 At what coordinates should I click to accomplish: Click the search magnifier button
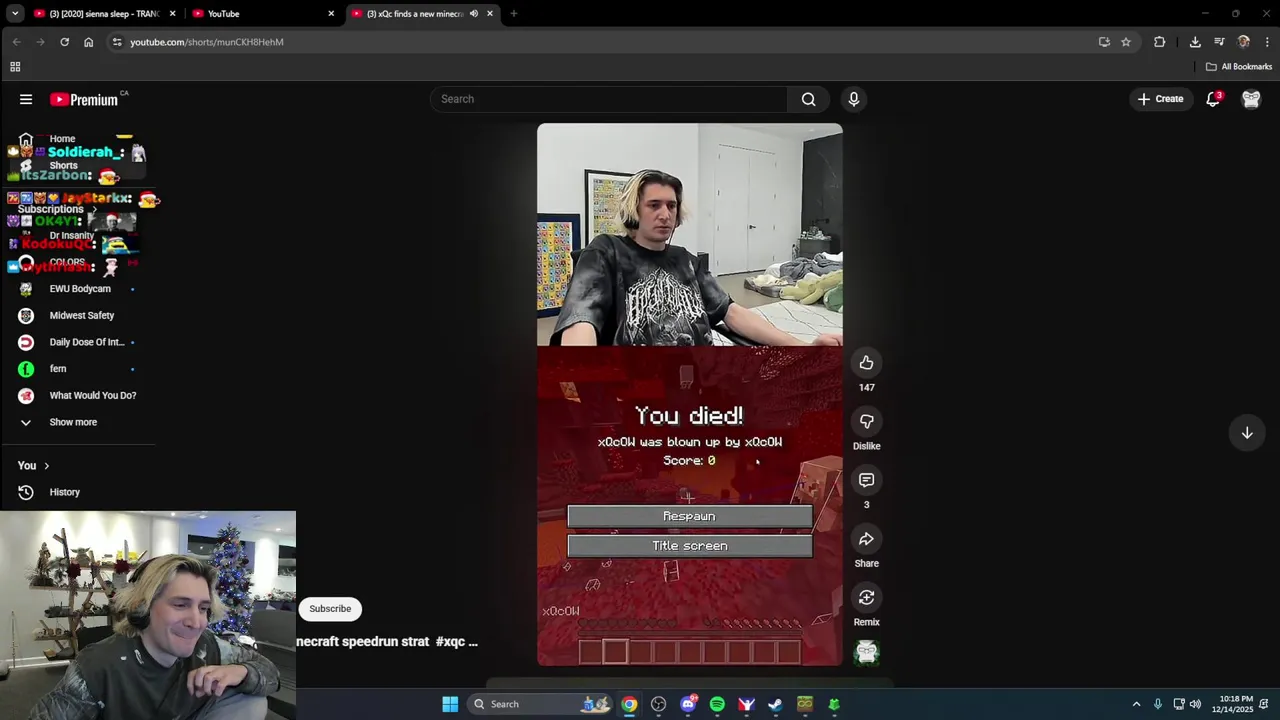[x=808, y=99]
